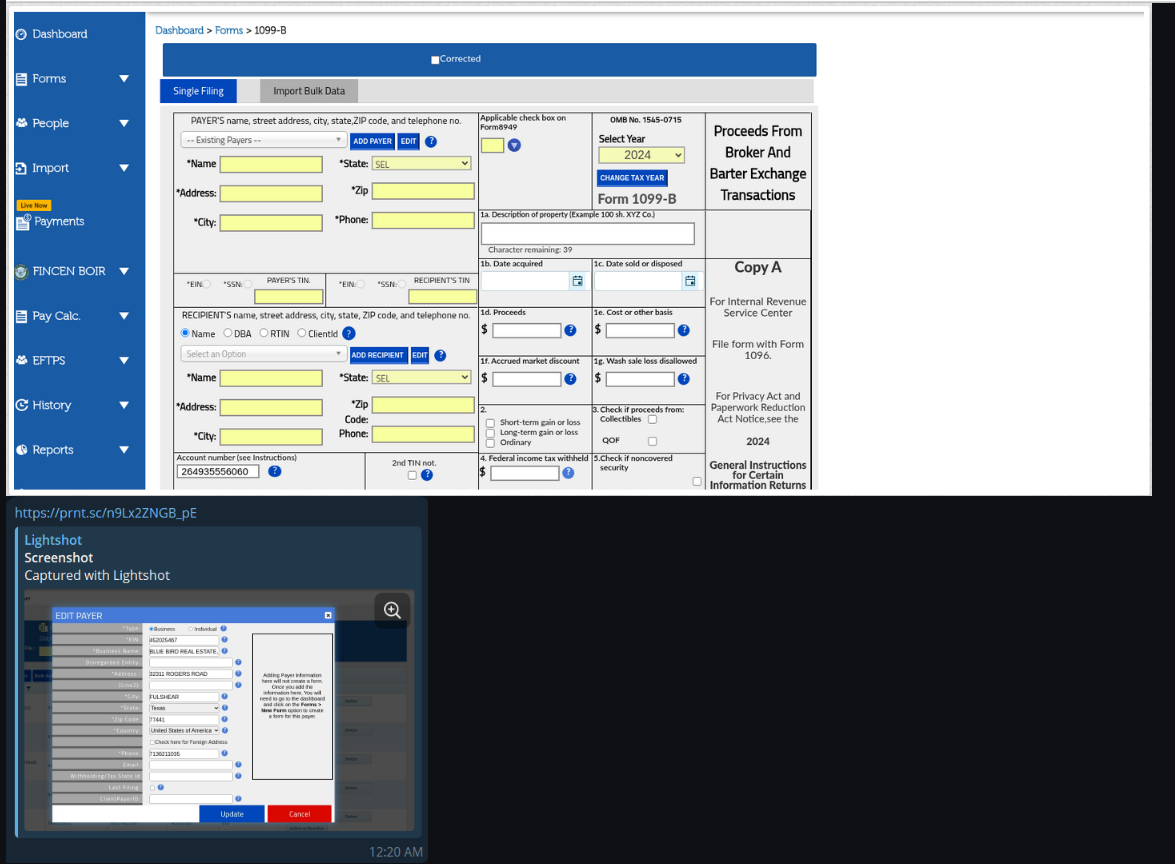
Task: Click the magnifier zoom icon on Lightshot preview
Action: (x=392, y=610)
